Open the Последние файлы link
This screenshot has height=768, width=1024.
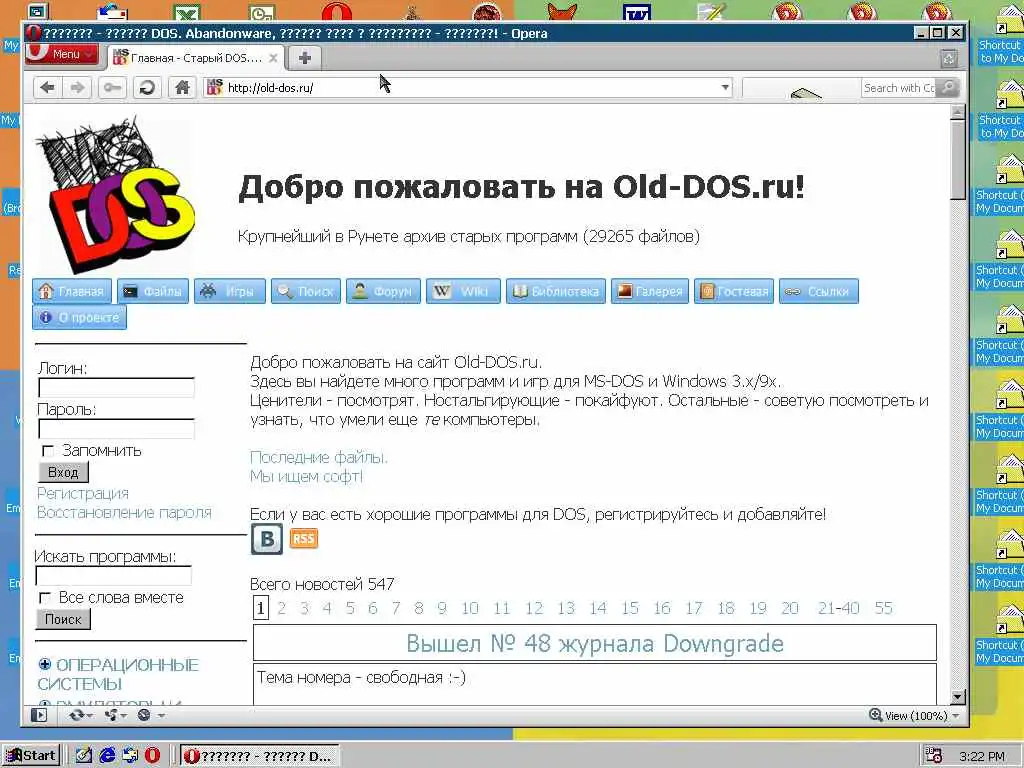click(319, 458)
